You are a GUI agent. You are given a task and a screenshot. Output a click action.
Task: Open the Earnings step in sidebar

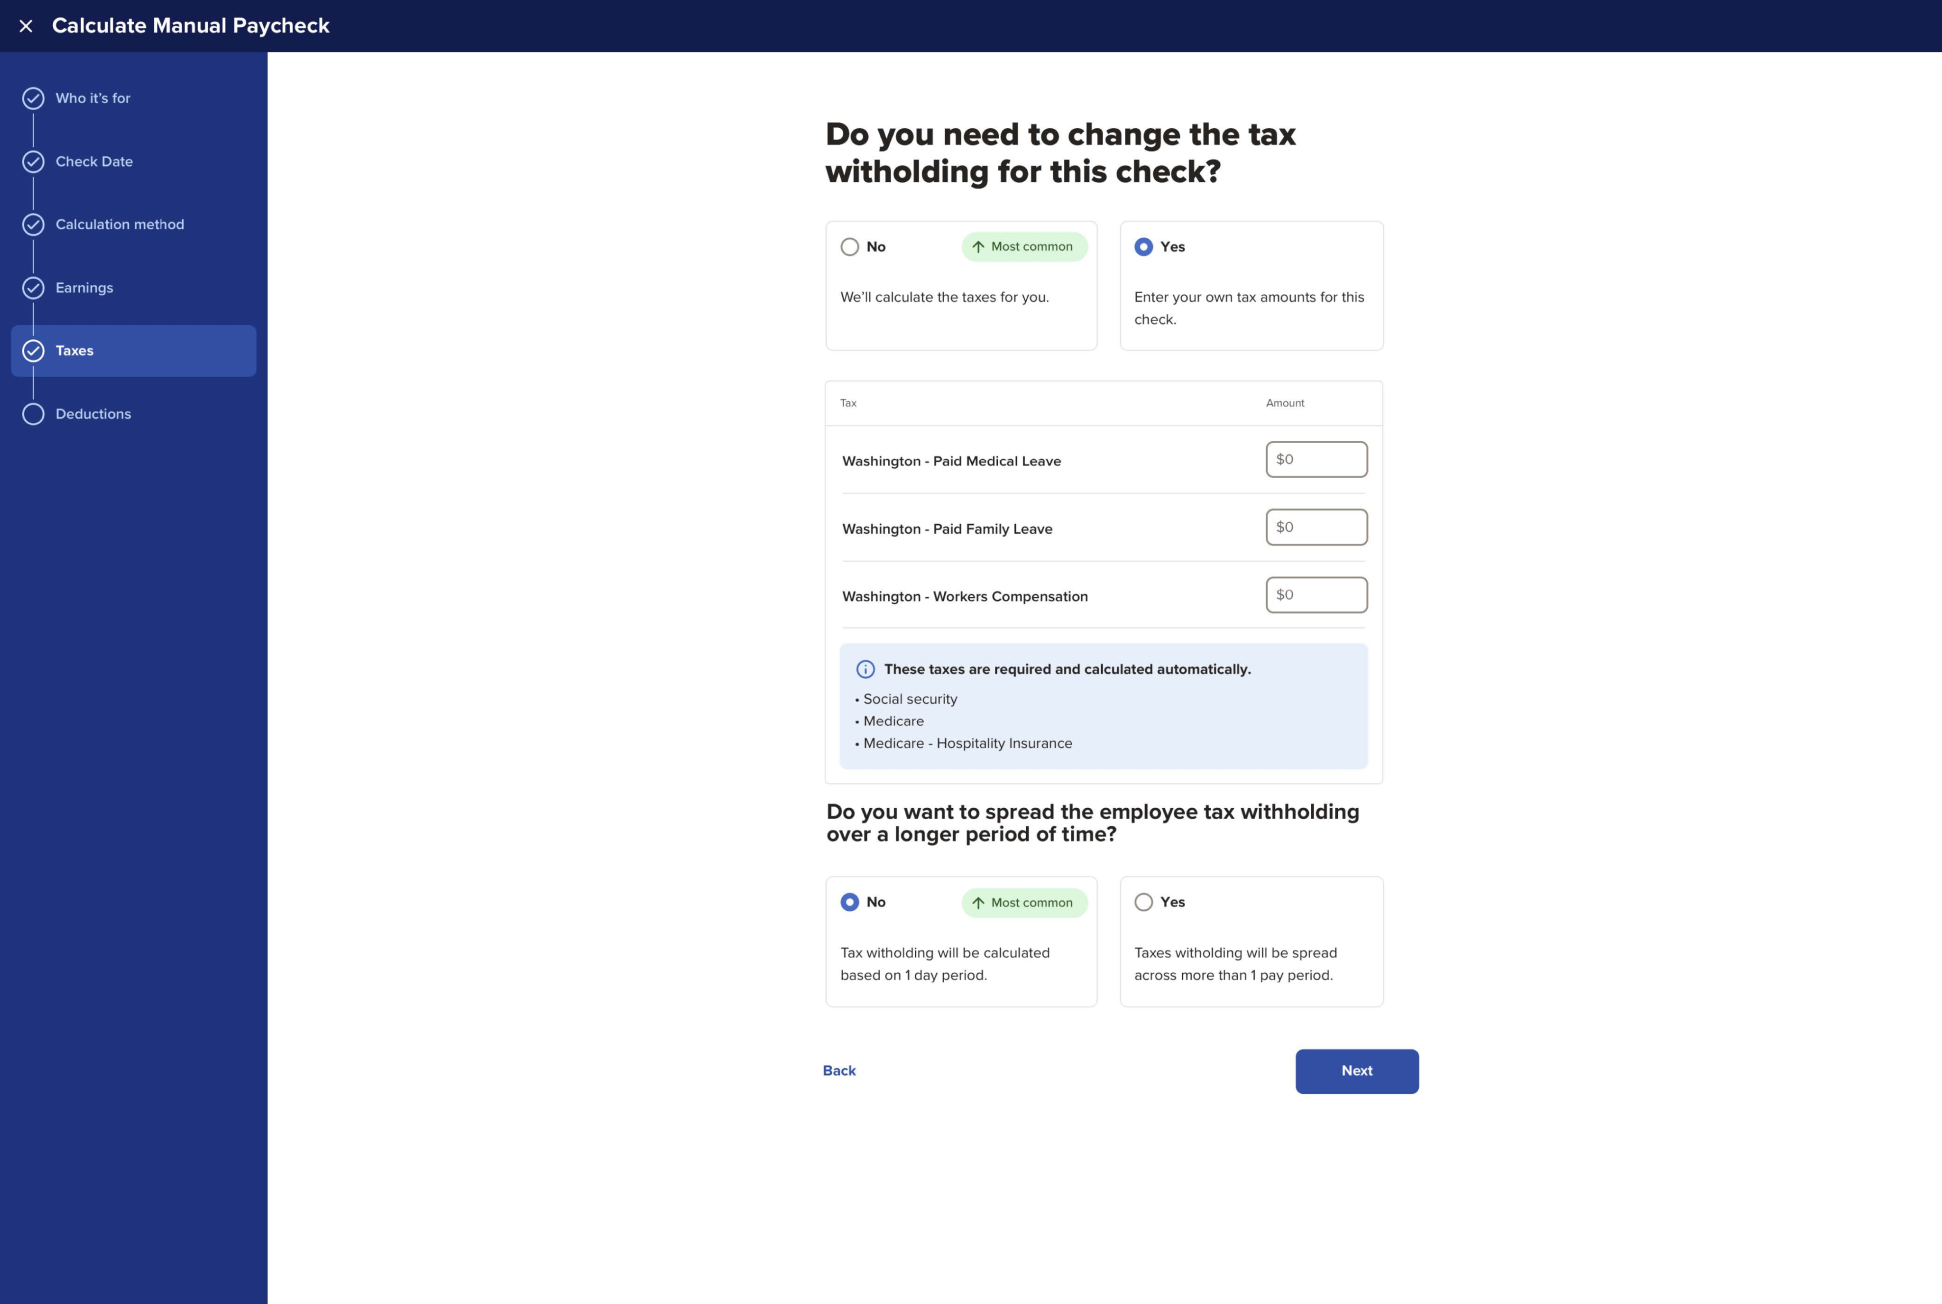[84, 288]
